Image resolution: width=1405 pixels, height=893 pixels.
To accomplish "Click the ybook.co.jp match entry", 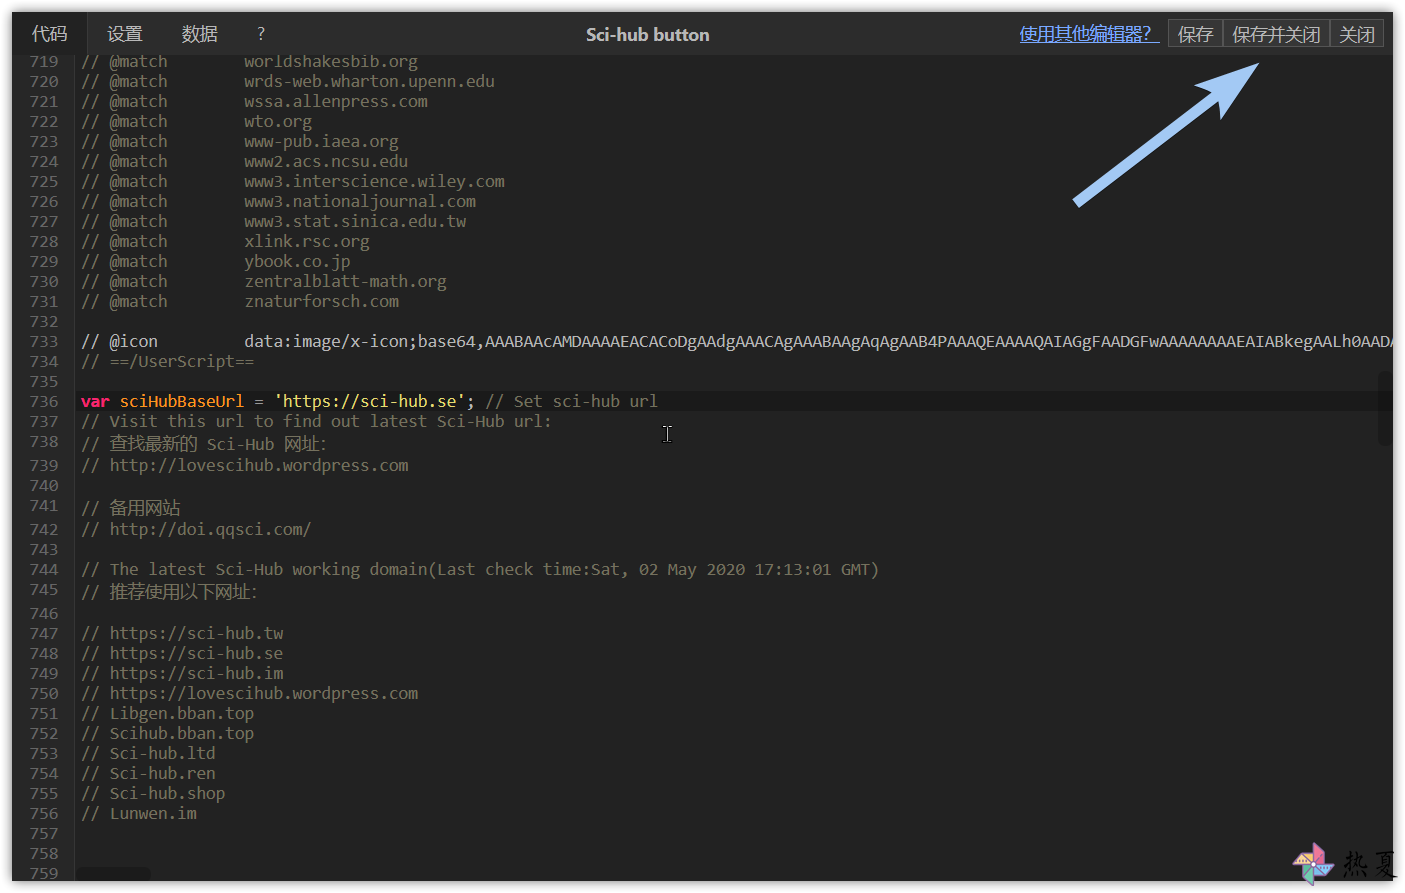I will pyautogui.click(x=297, y=261).
